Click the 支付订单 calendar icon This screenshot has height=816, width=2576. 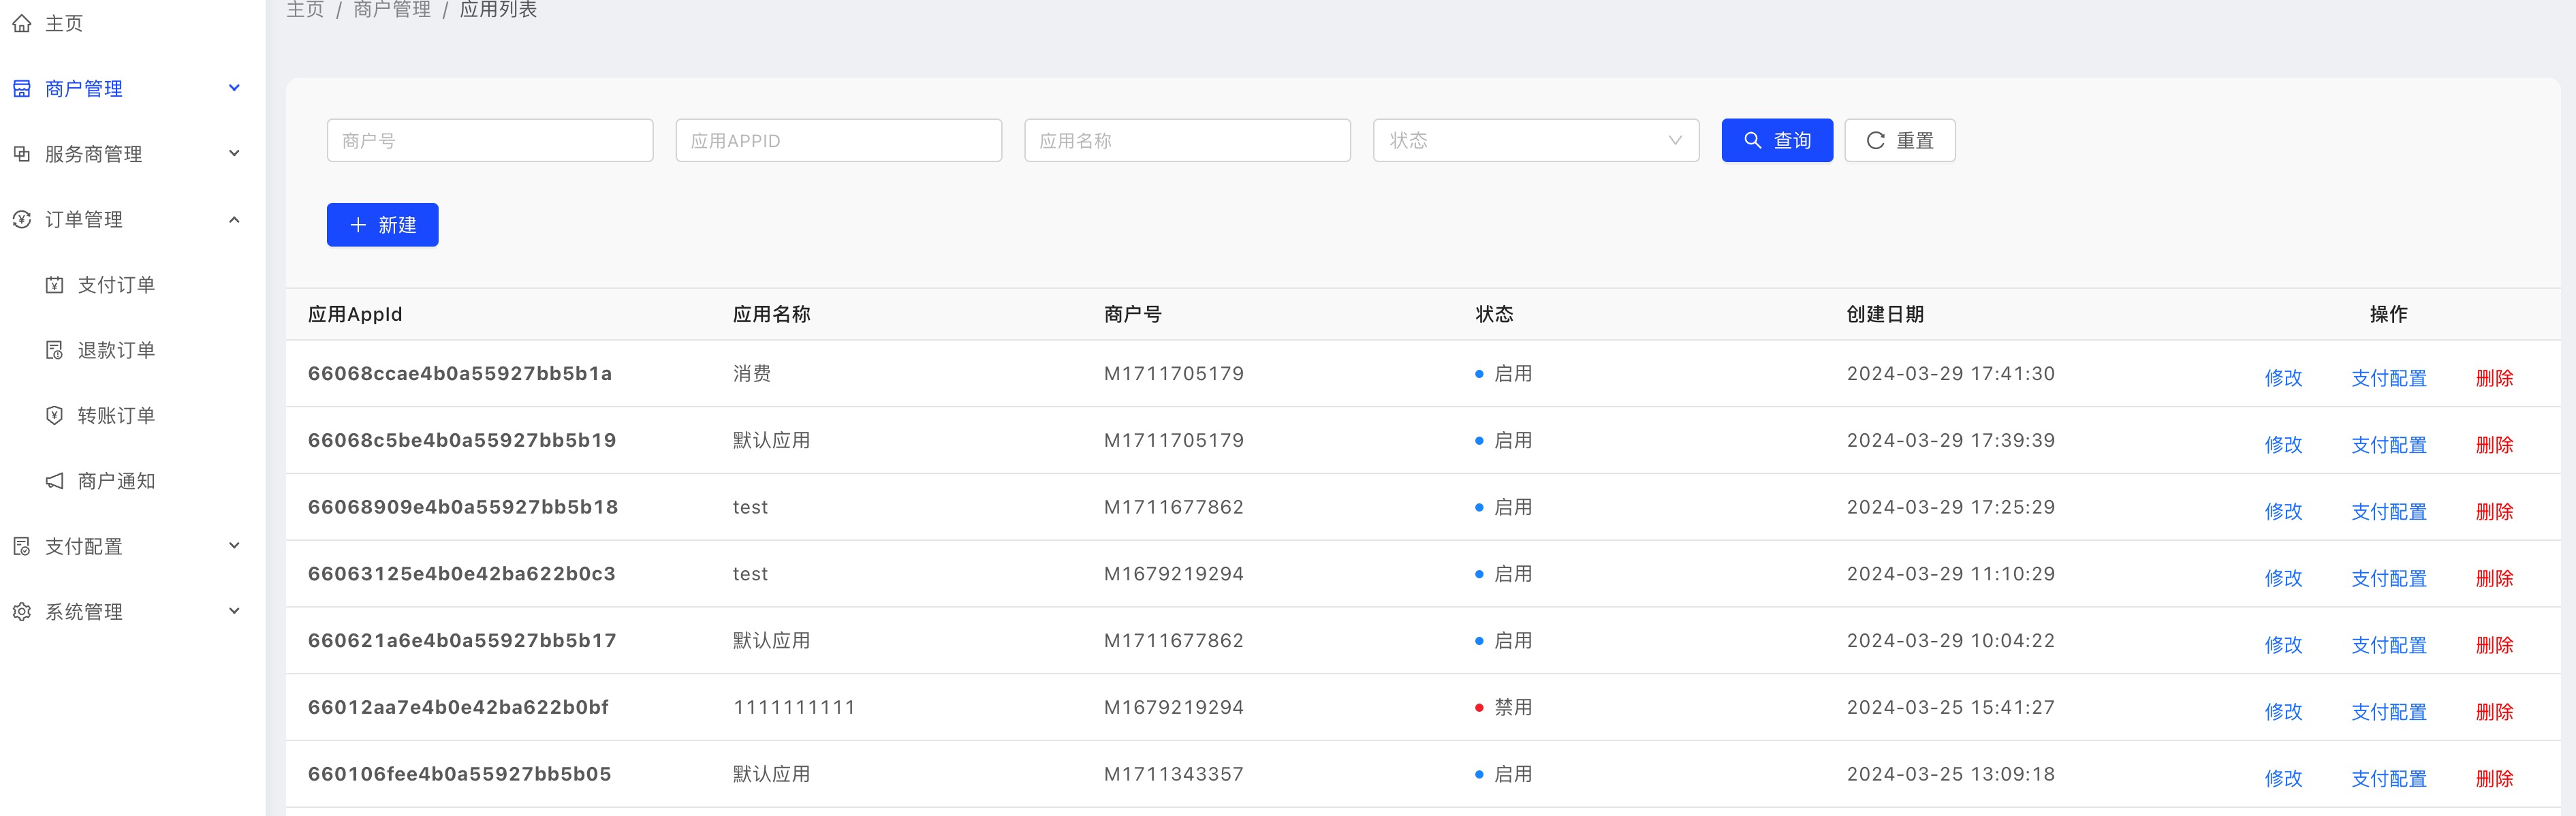[54, 285]
